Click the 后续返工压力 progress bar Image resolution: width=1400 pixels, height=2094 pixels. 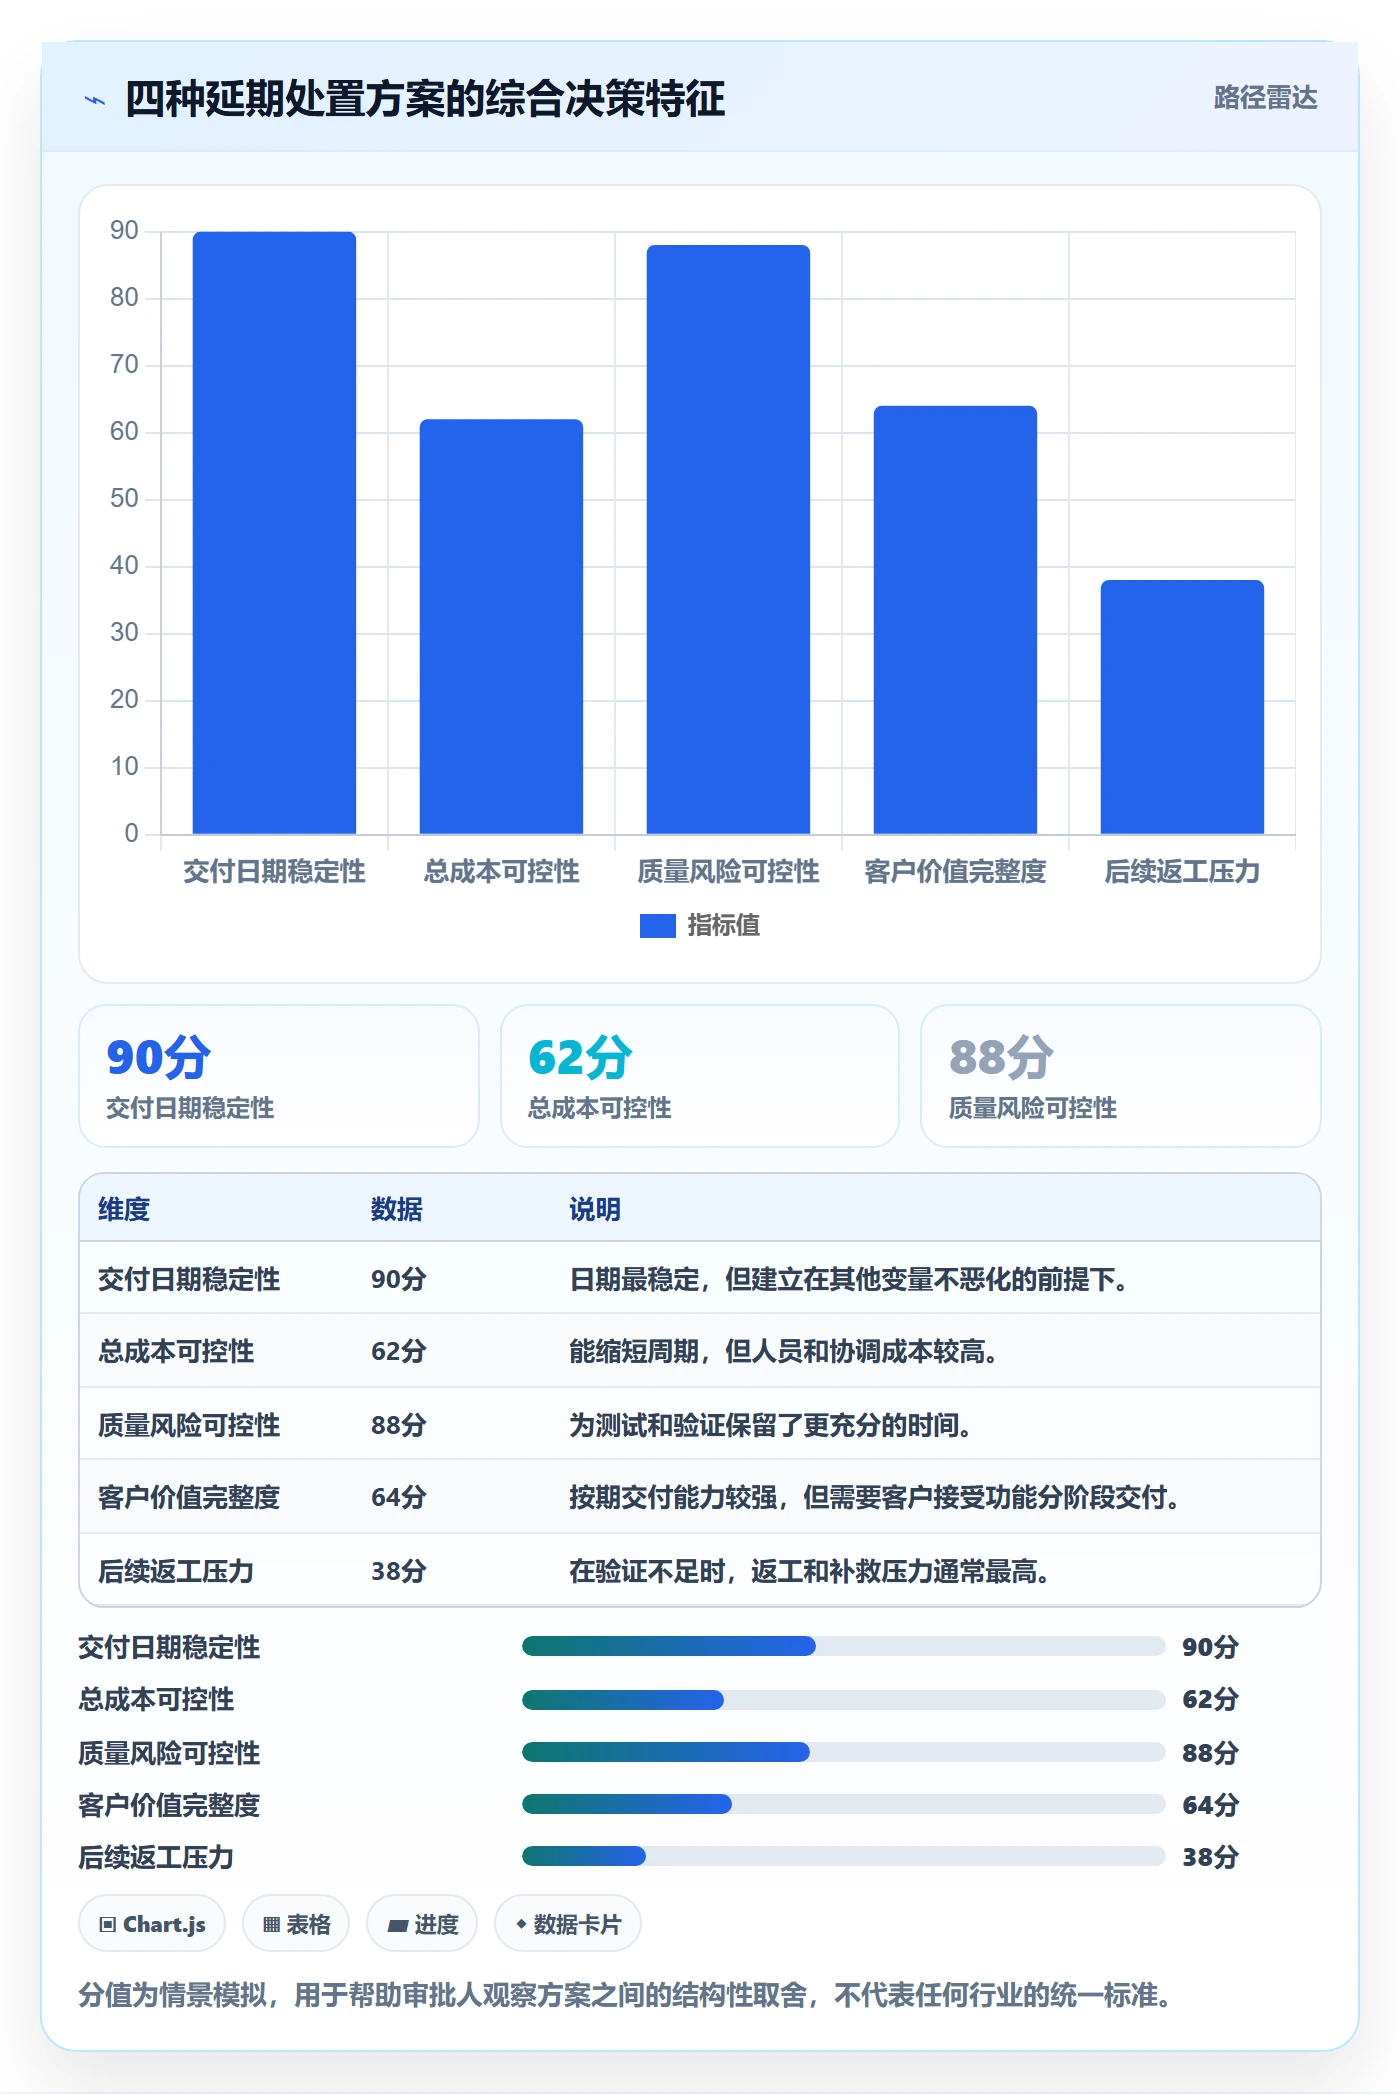pyautogui.click(x=844, y=1856)
